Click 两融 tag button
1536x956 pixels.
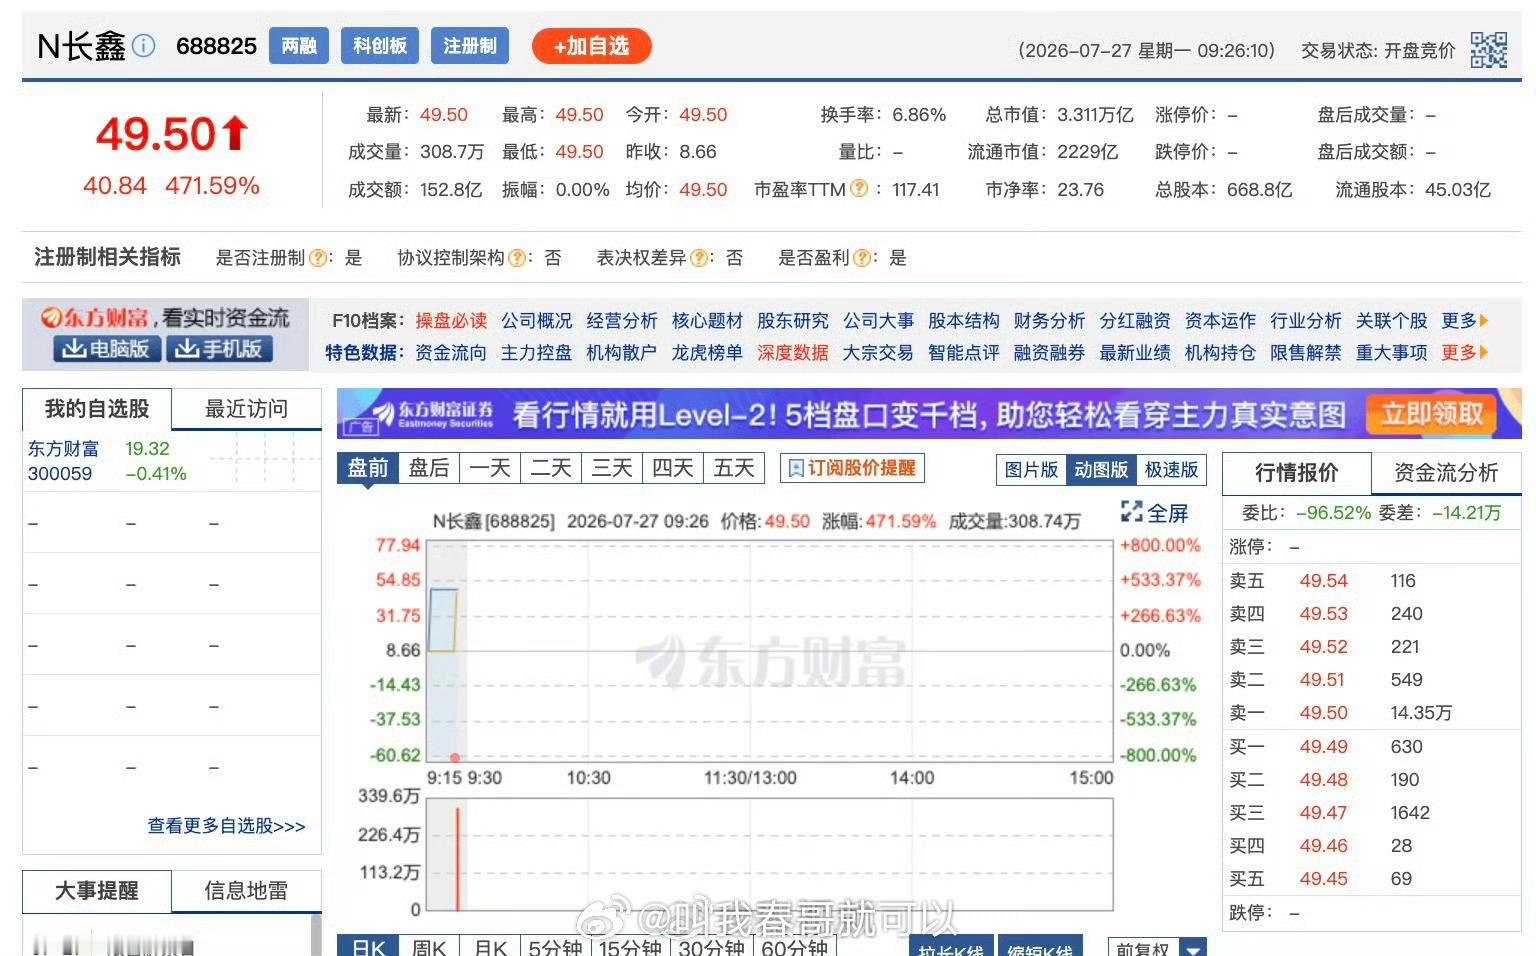[299, 46]
